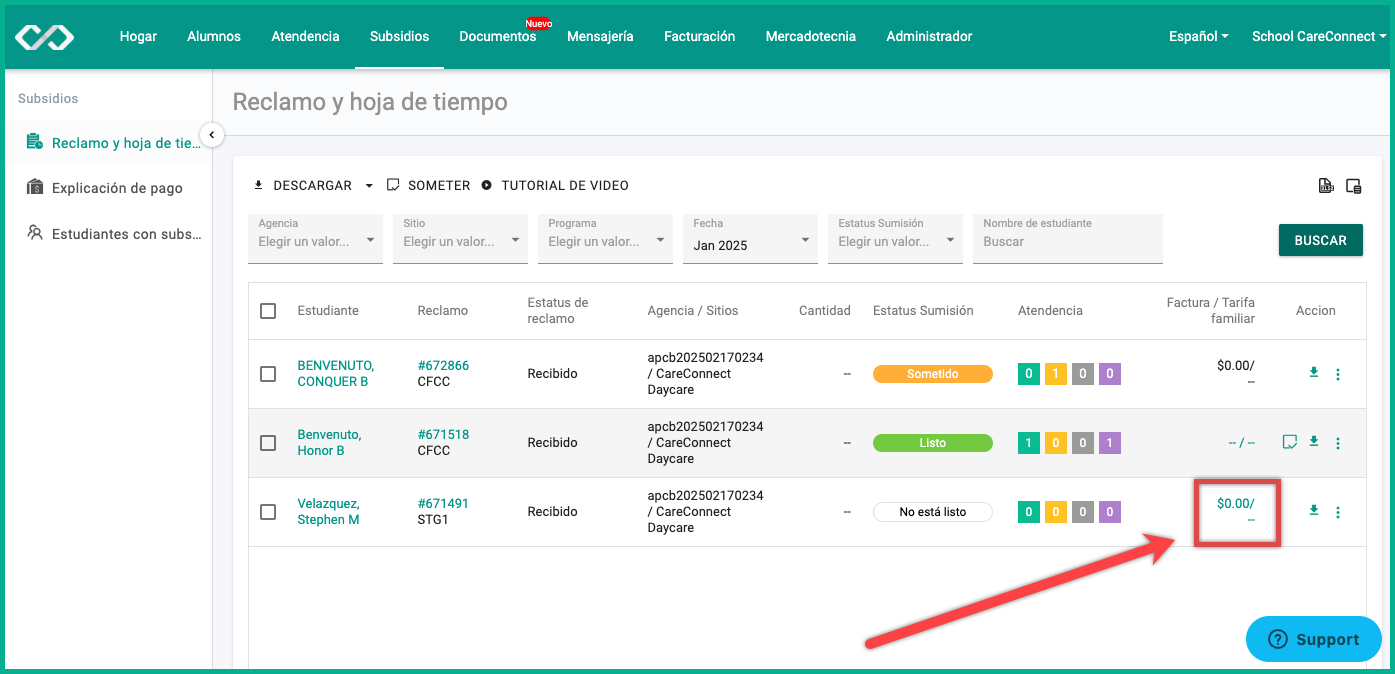Go to the Hogar menu
Screen dimensions: 1395x674
138,36
